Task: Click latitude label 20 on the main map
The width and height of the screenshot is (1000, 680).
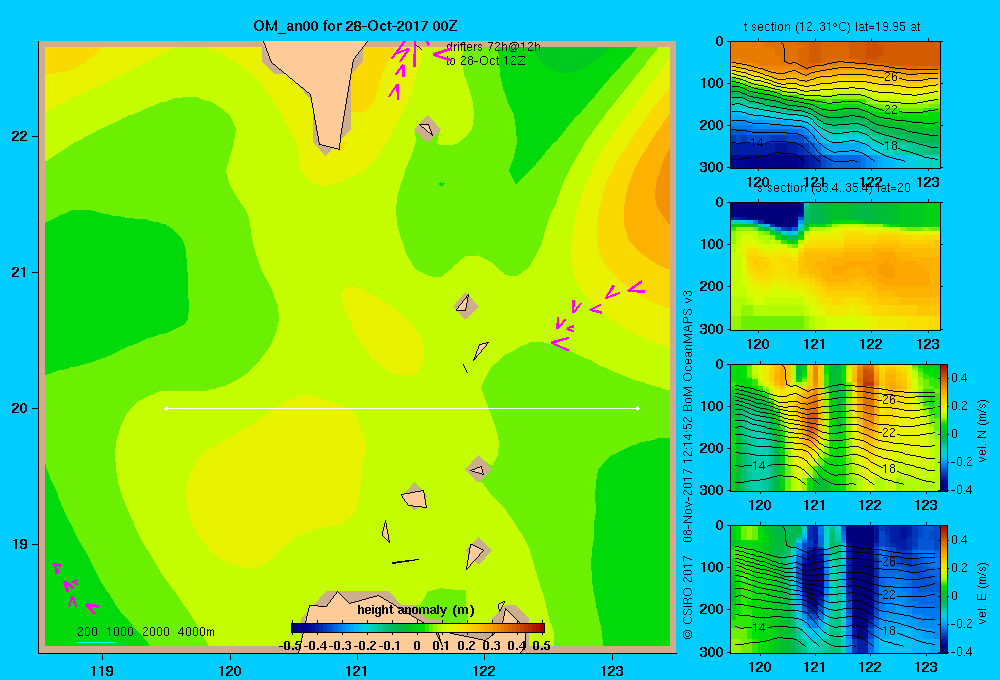Action: (x=20, y=408)
